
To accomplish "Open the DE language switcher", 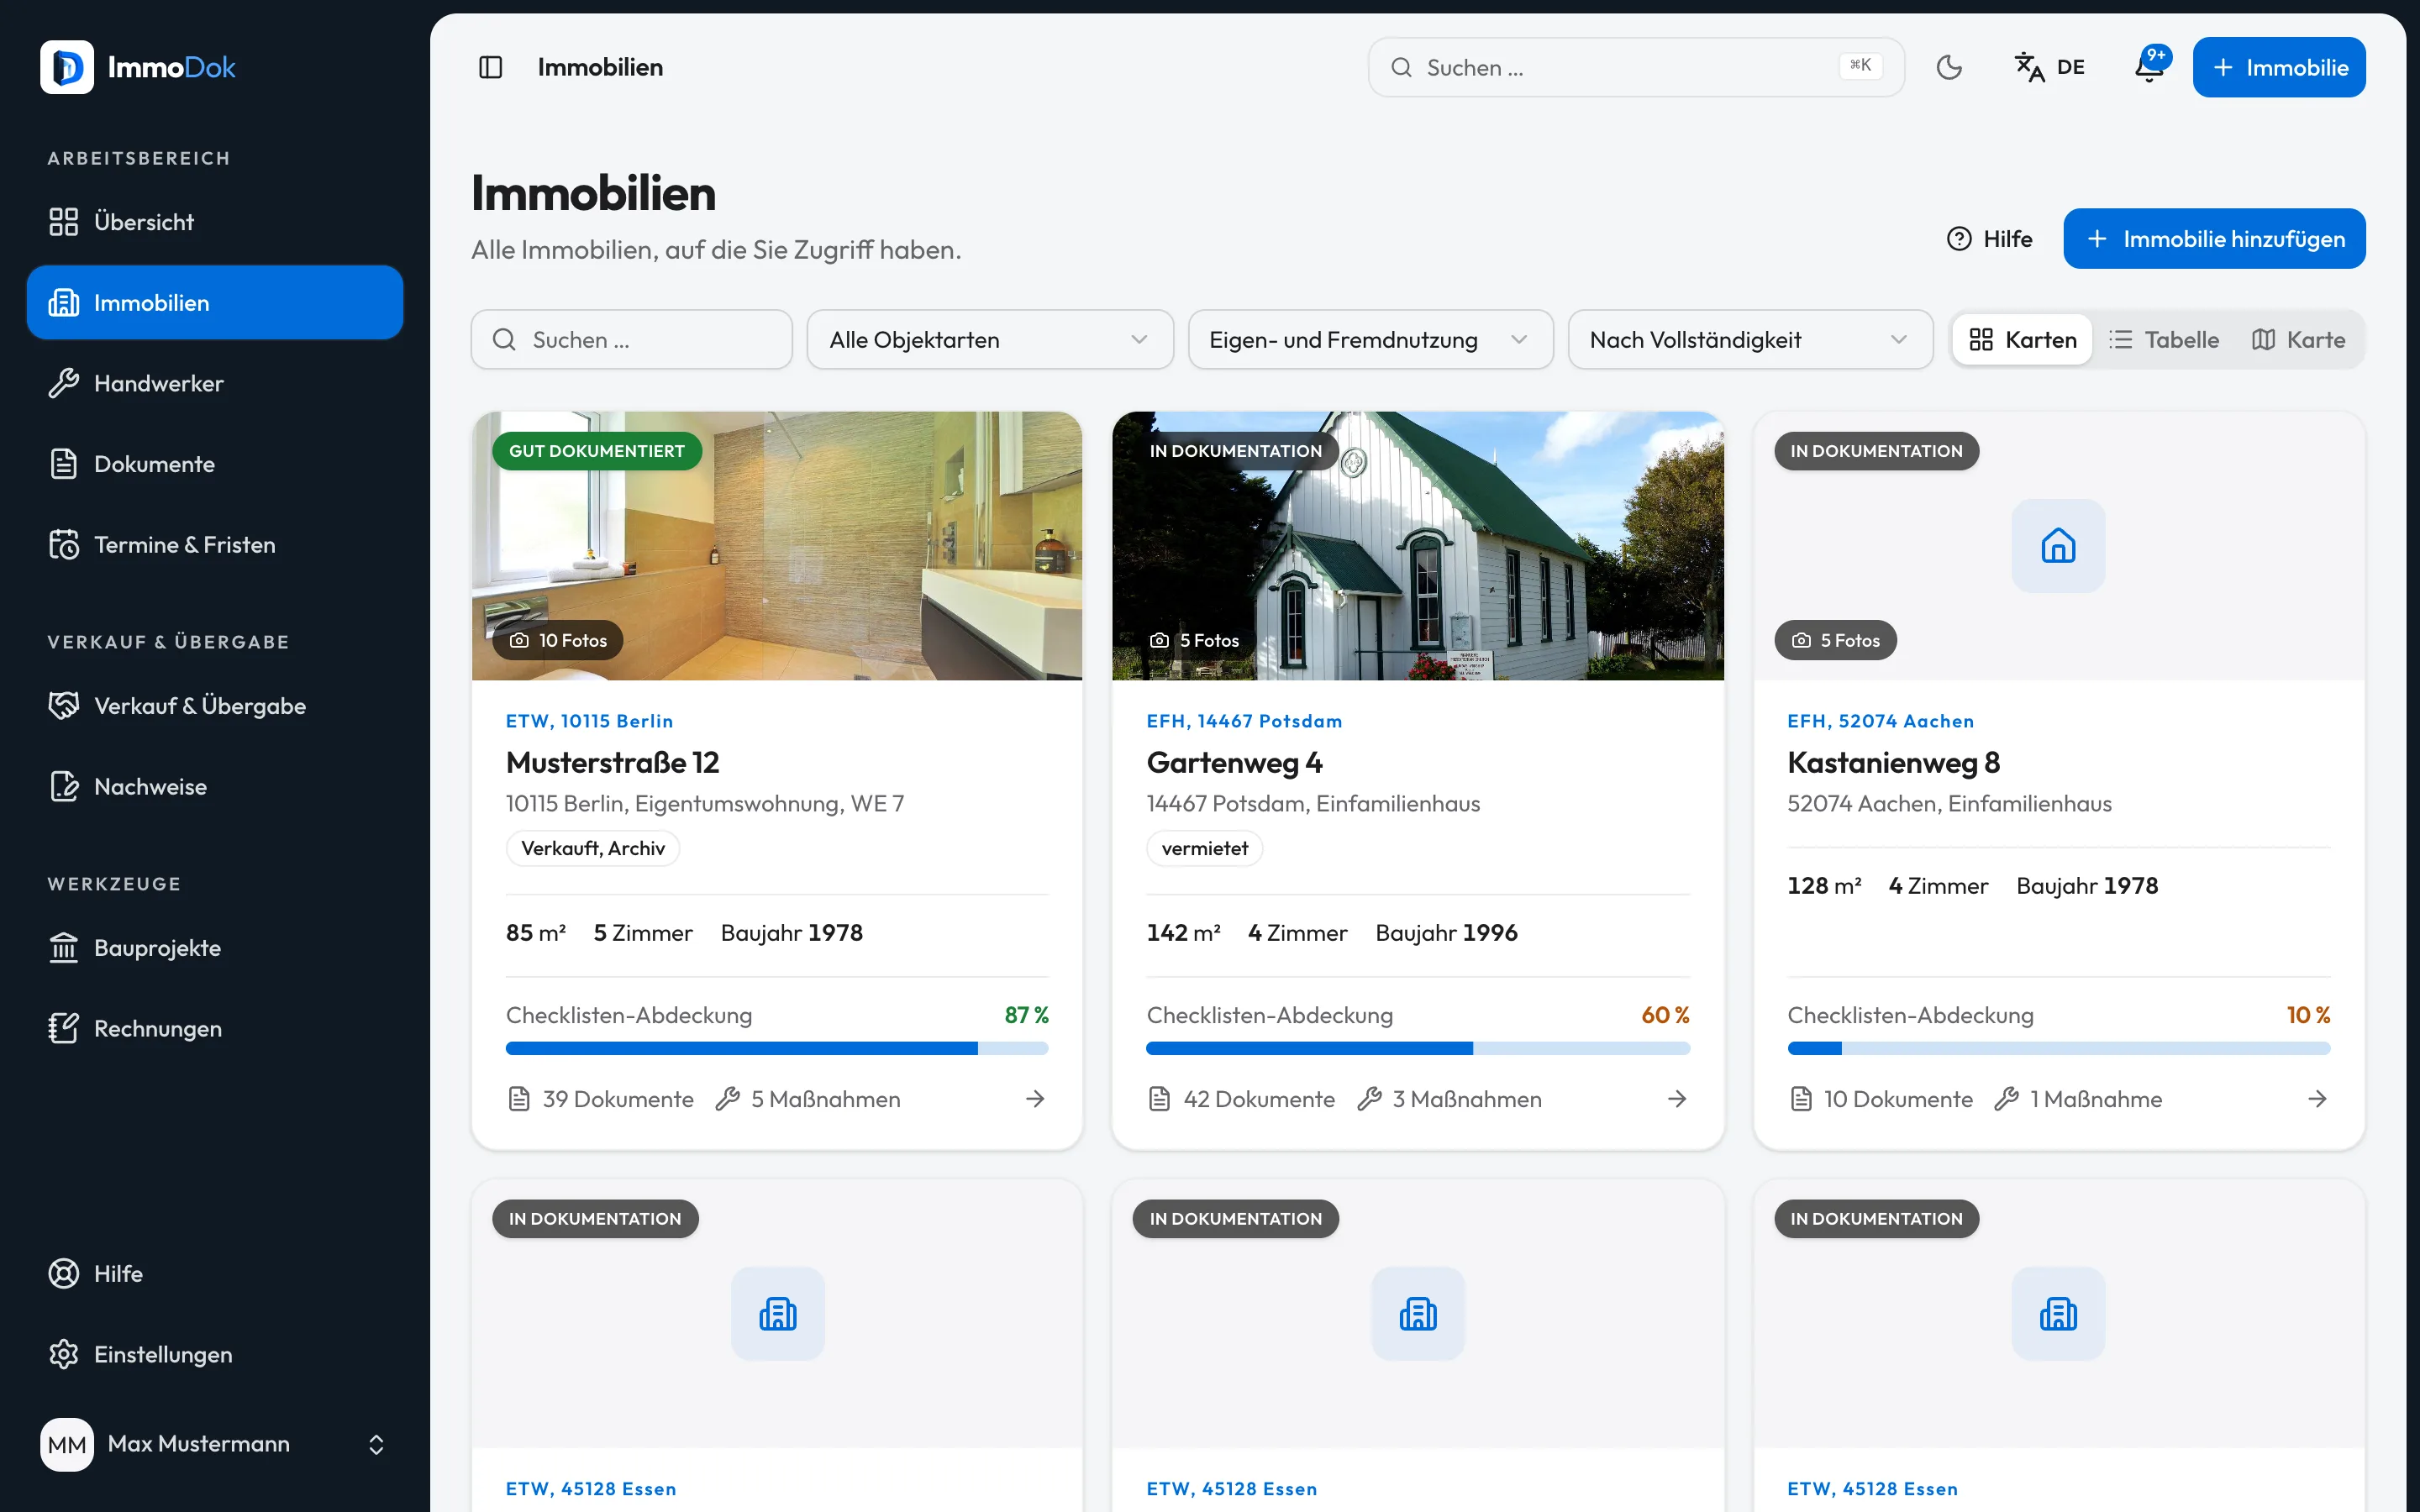I will [2049, 67].
